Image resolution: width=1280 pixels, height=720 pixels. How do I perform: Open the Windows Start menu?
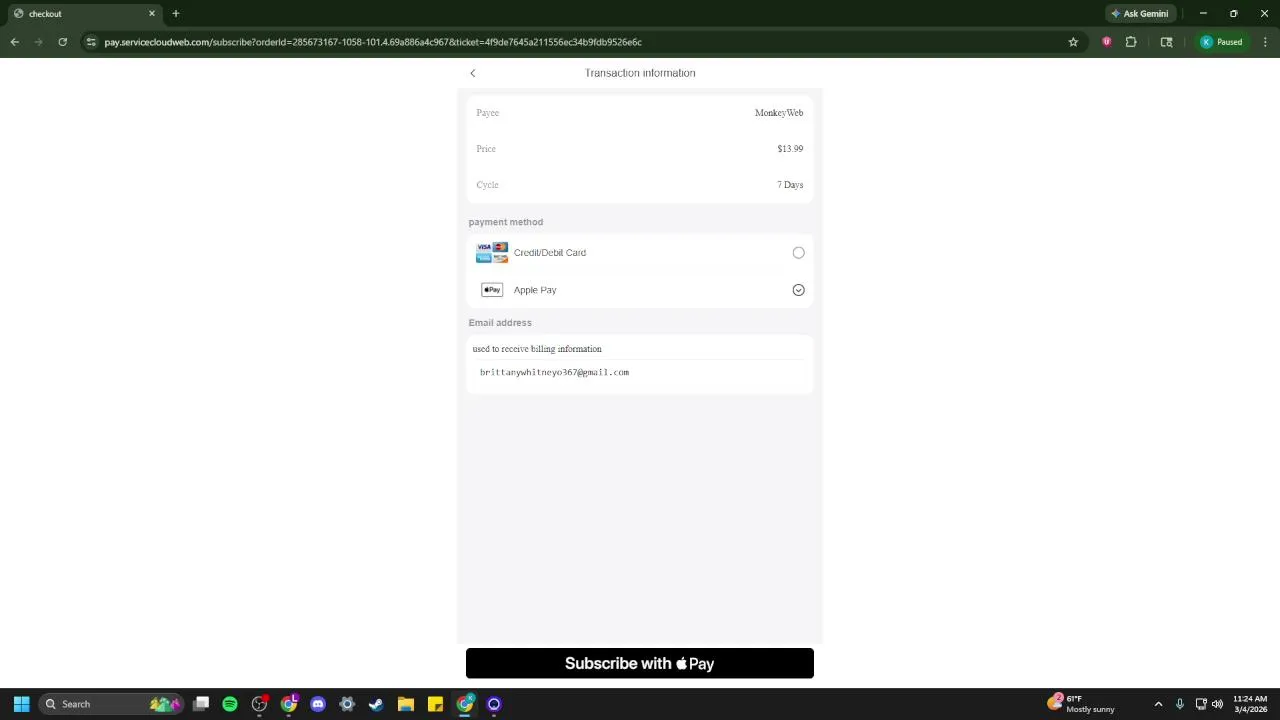[21, 704]
